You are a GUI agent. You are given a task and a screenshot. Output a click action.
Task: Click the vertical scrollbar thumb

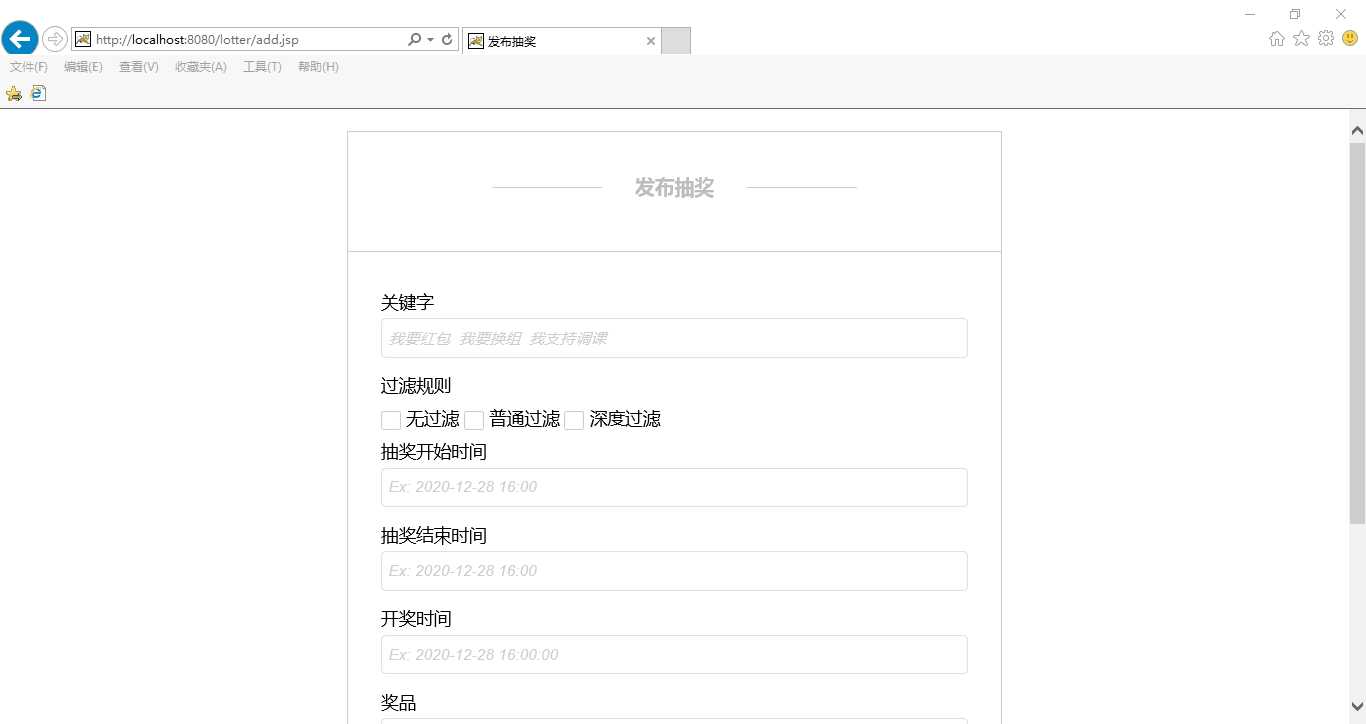pyautogui.click(x=1357, y=332)
